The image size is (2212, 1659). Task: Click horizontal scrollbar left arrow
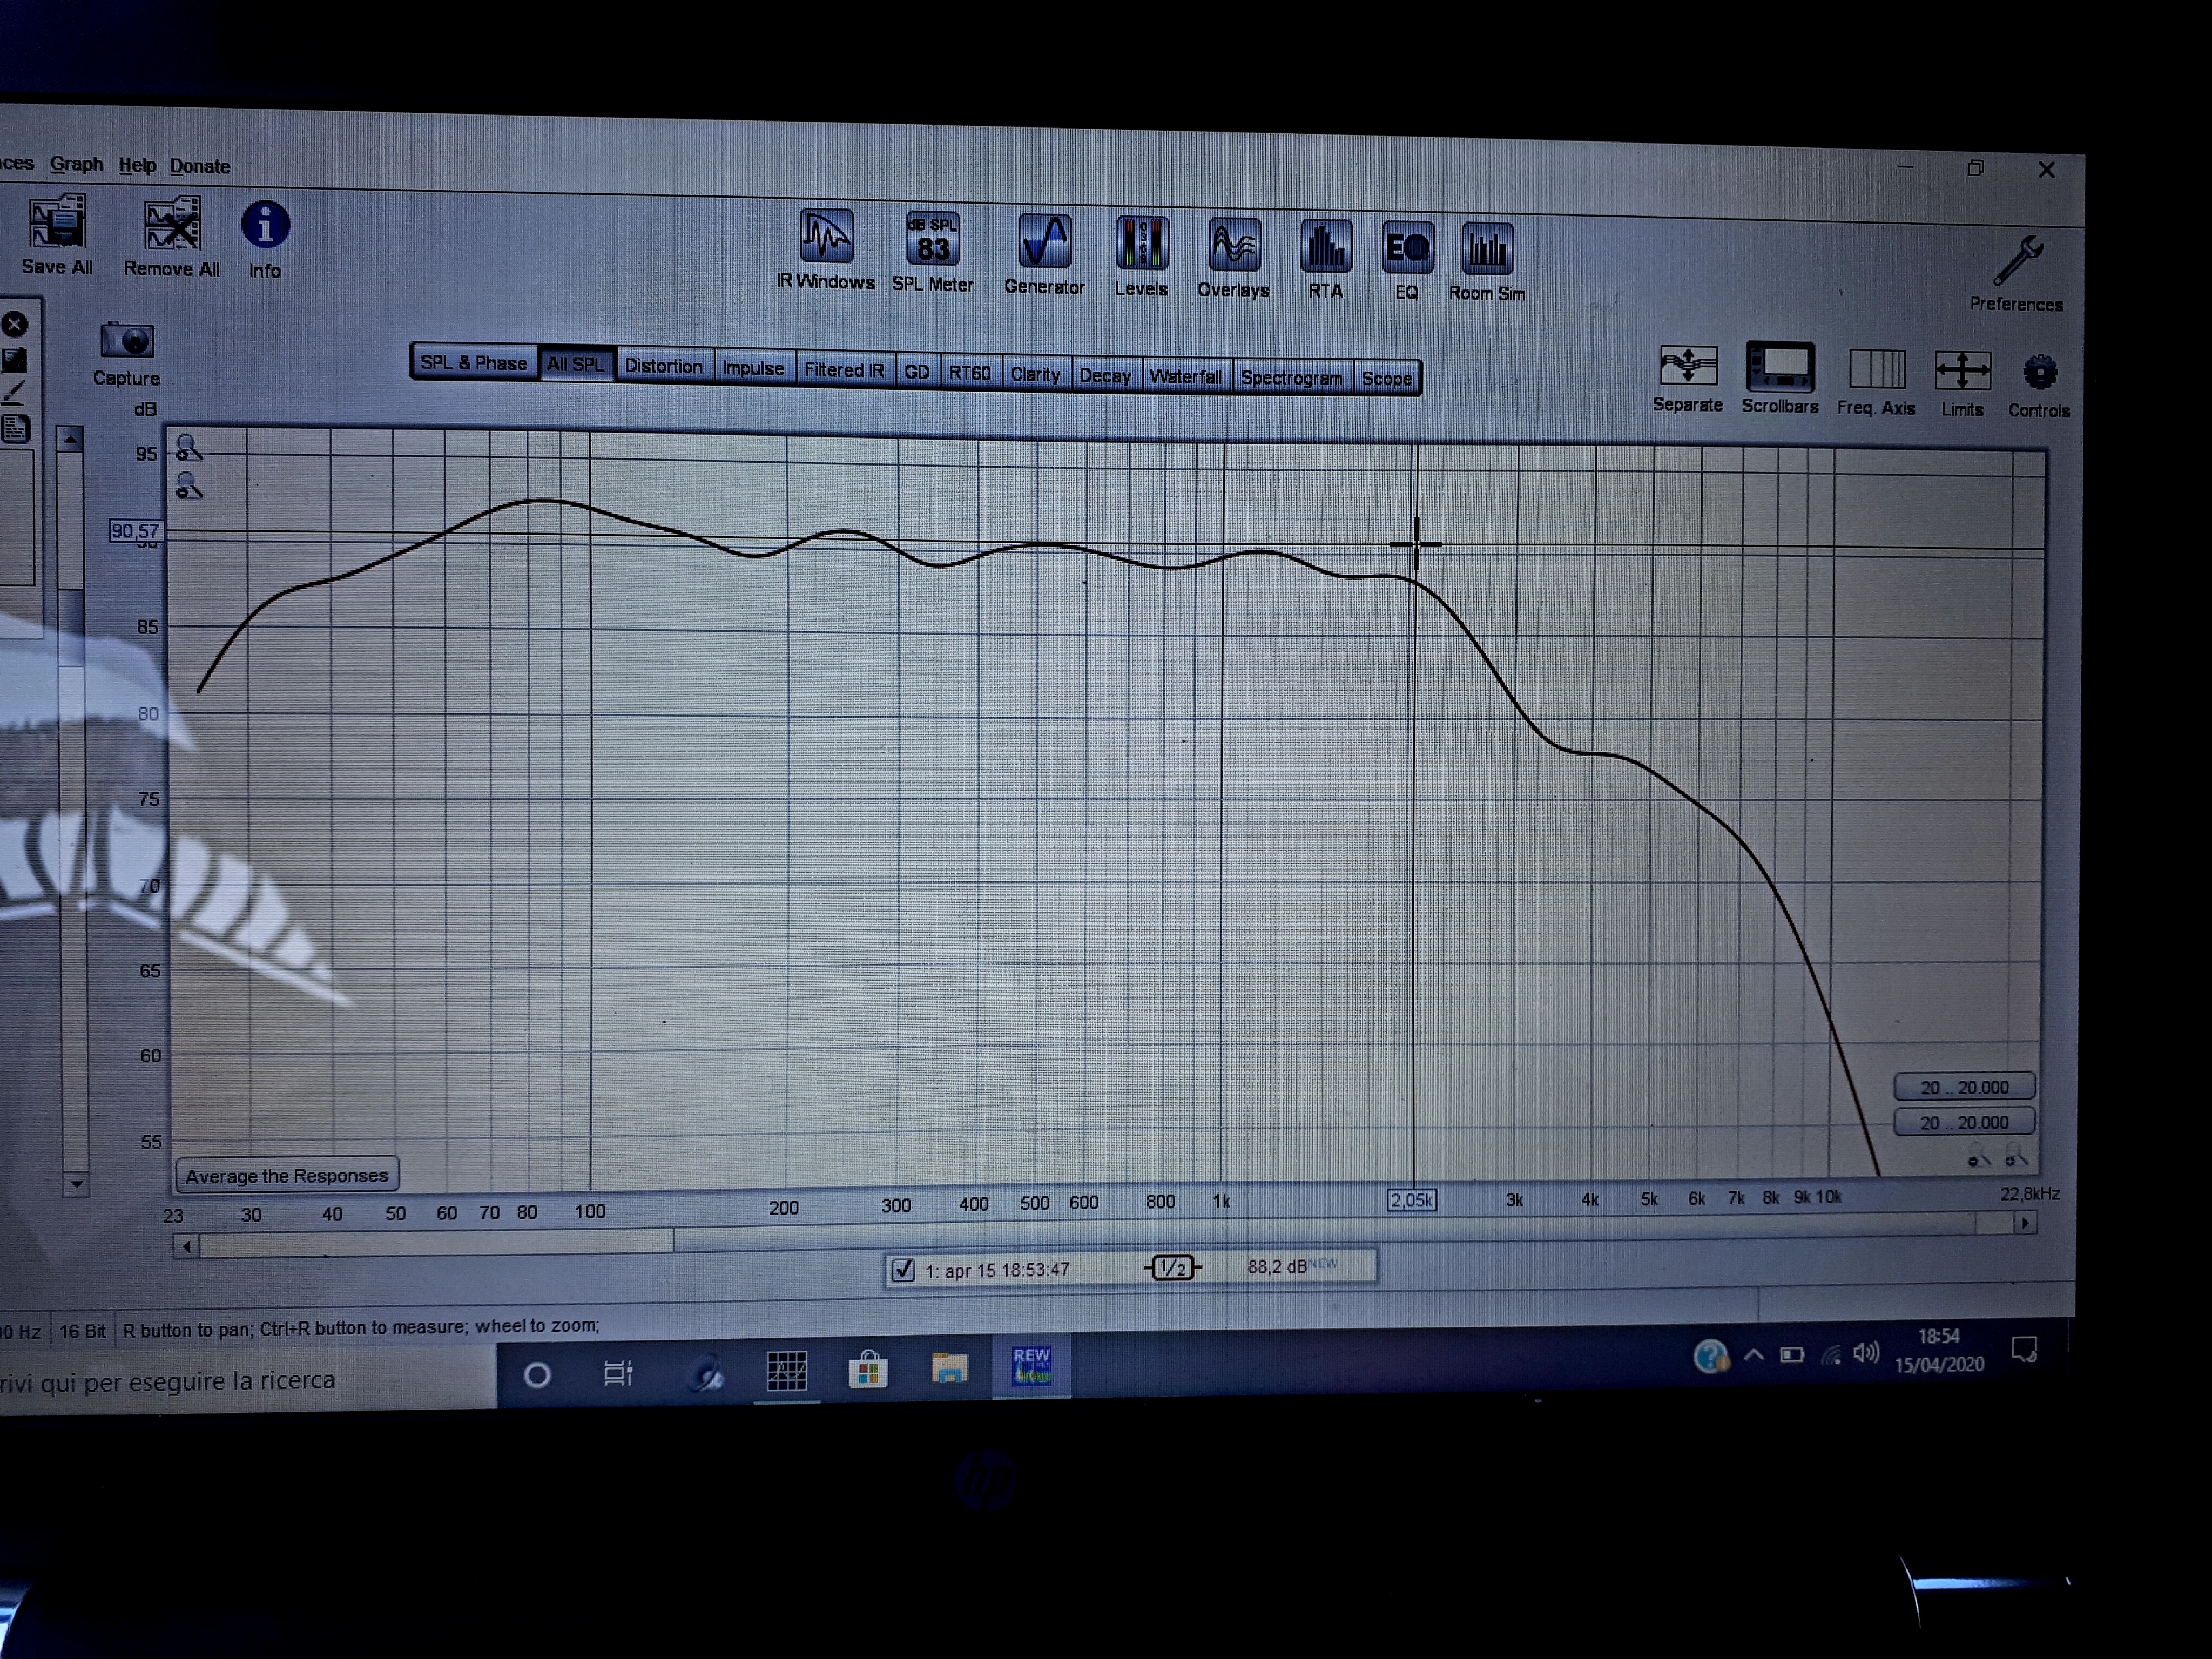coord(187,1246)
